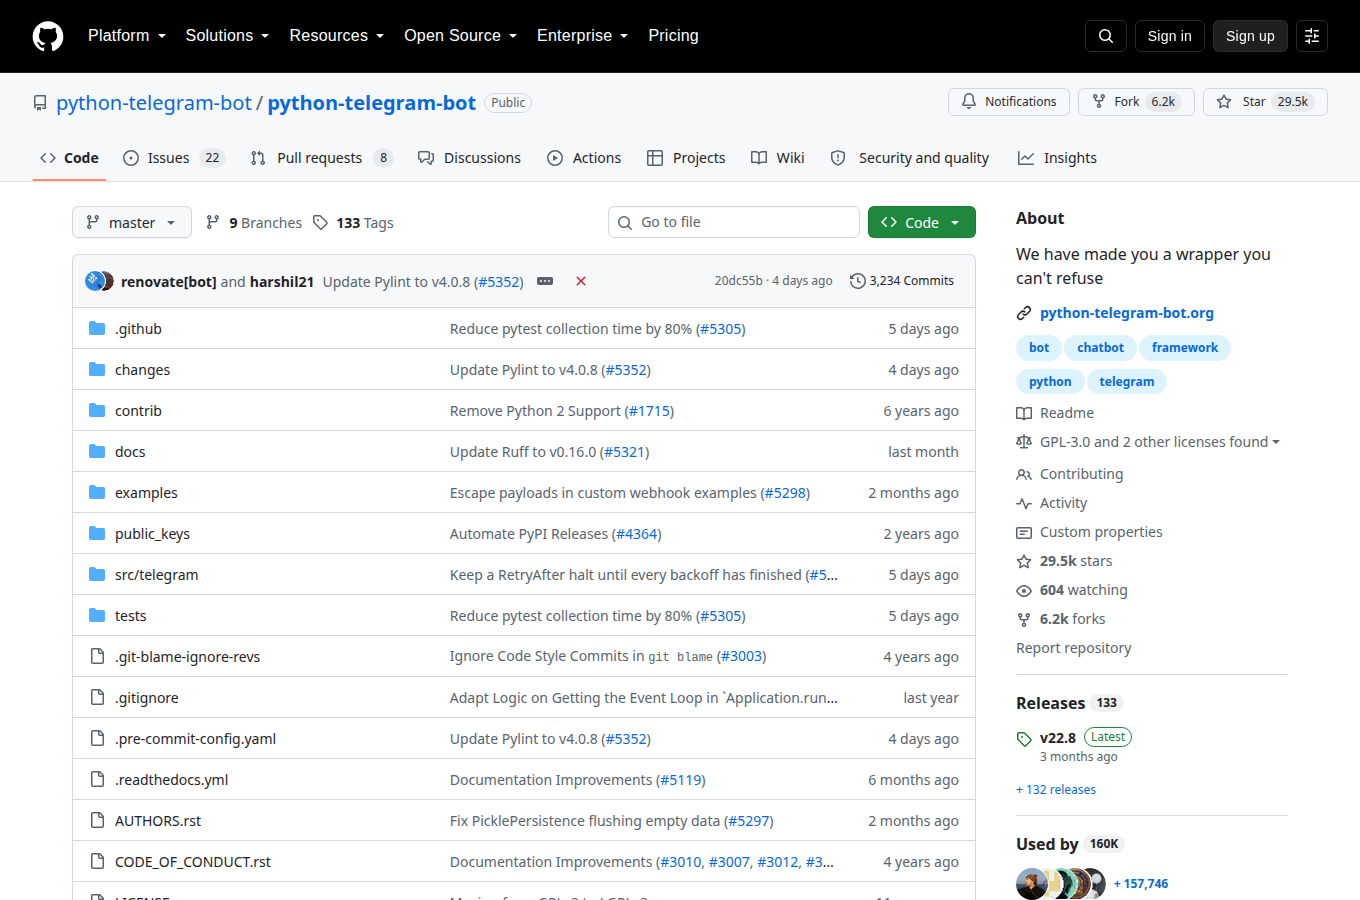Switch to the Actions tab
This screenshot has width=1360, height=900.
coord(584,158)
